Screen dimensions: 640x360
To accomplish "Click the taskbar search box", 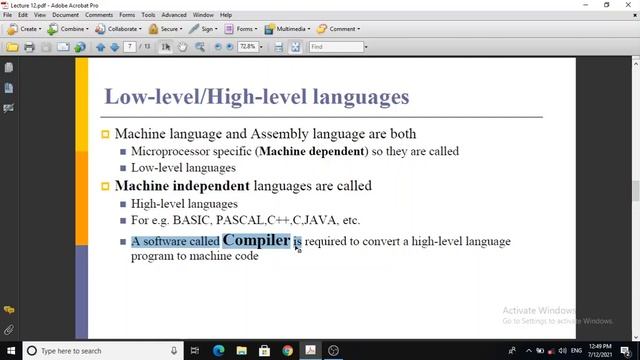I will [x=103, y=351].
